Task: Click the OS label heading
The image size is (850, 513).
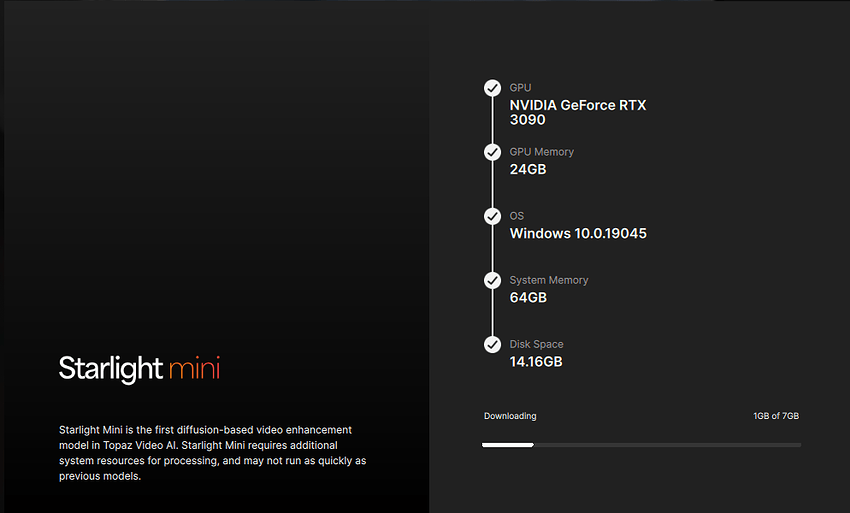Action: (516, 216)
